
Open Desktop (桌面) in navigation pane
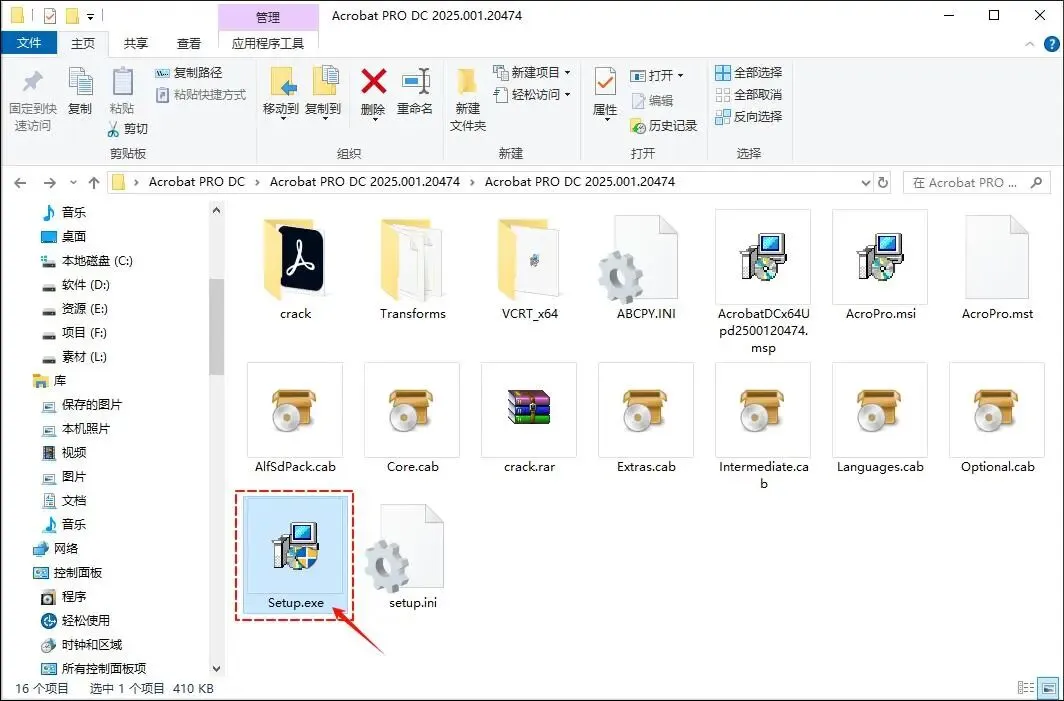click(x=64, y=236)
